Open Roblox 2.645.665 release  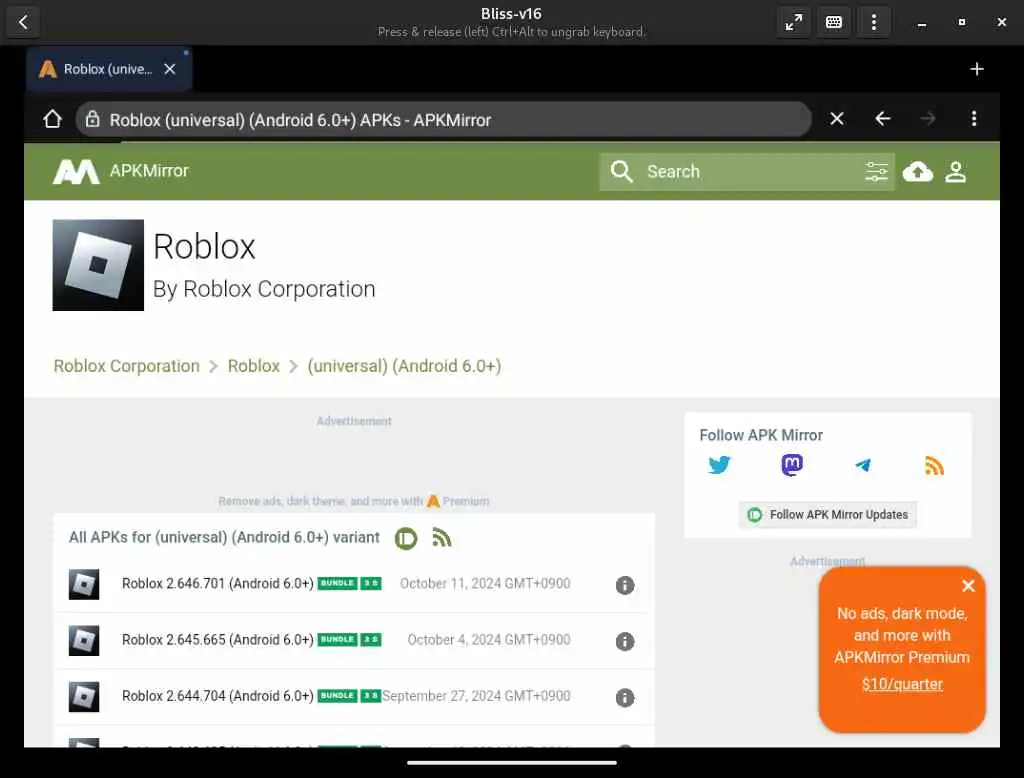point(217,640)
